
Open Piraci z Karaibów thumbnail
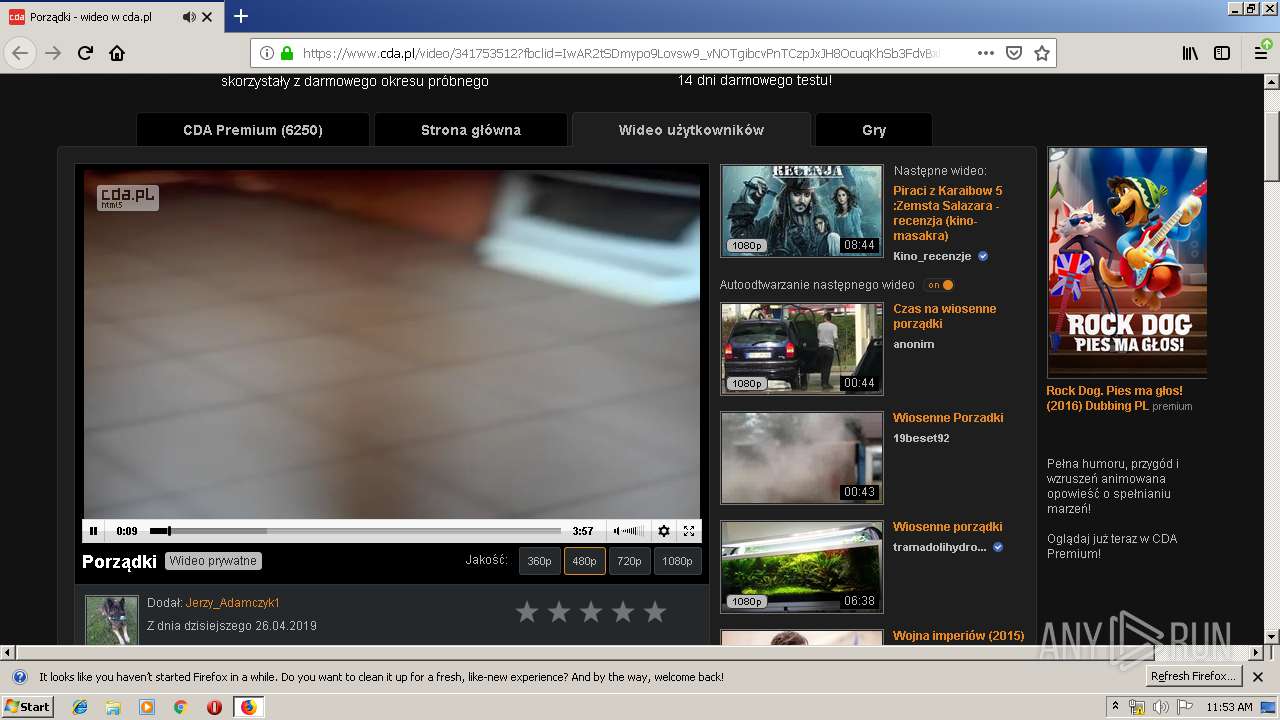pyautogui.click(x=802, y=210)
